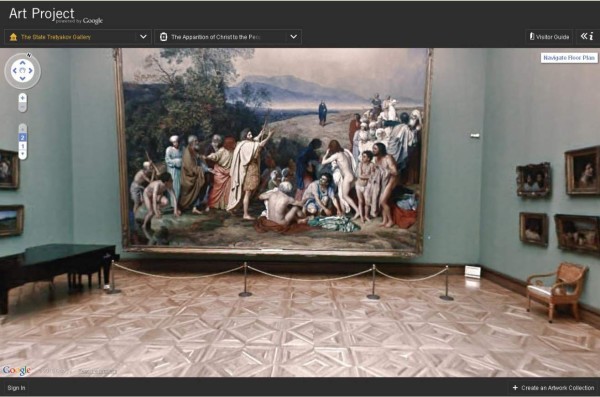The height and width of the screenshot is (397, 600).
Task: Pan the view up with the compass arrow
Action: (23, 62)
